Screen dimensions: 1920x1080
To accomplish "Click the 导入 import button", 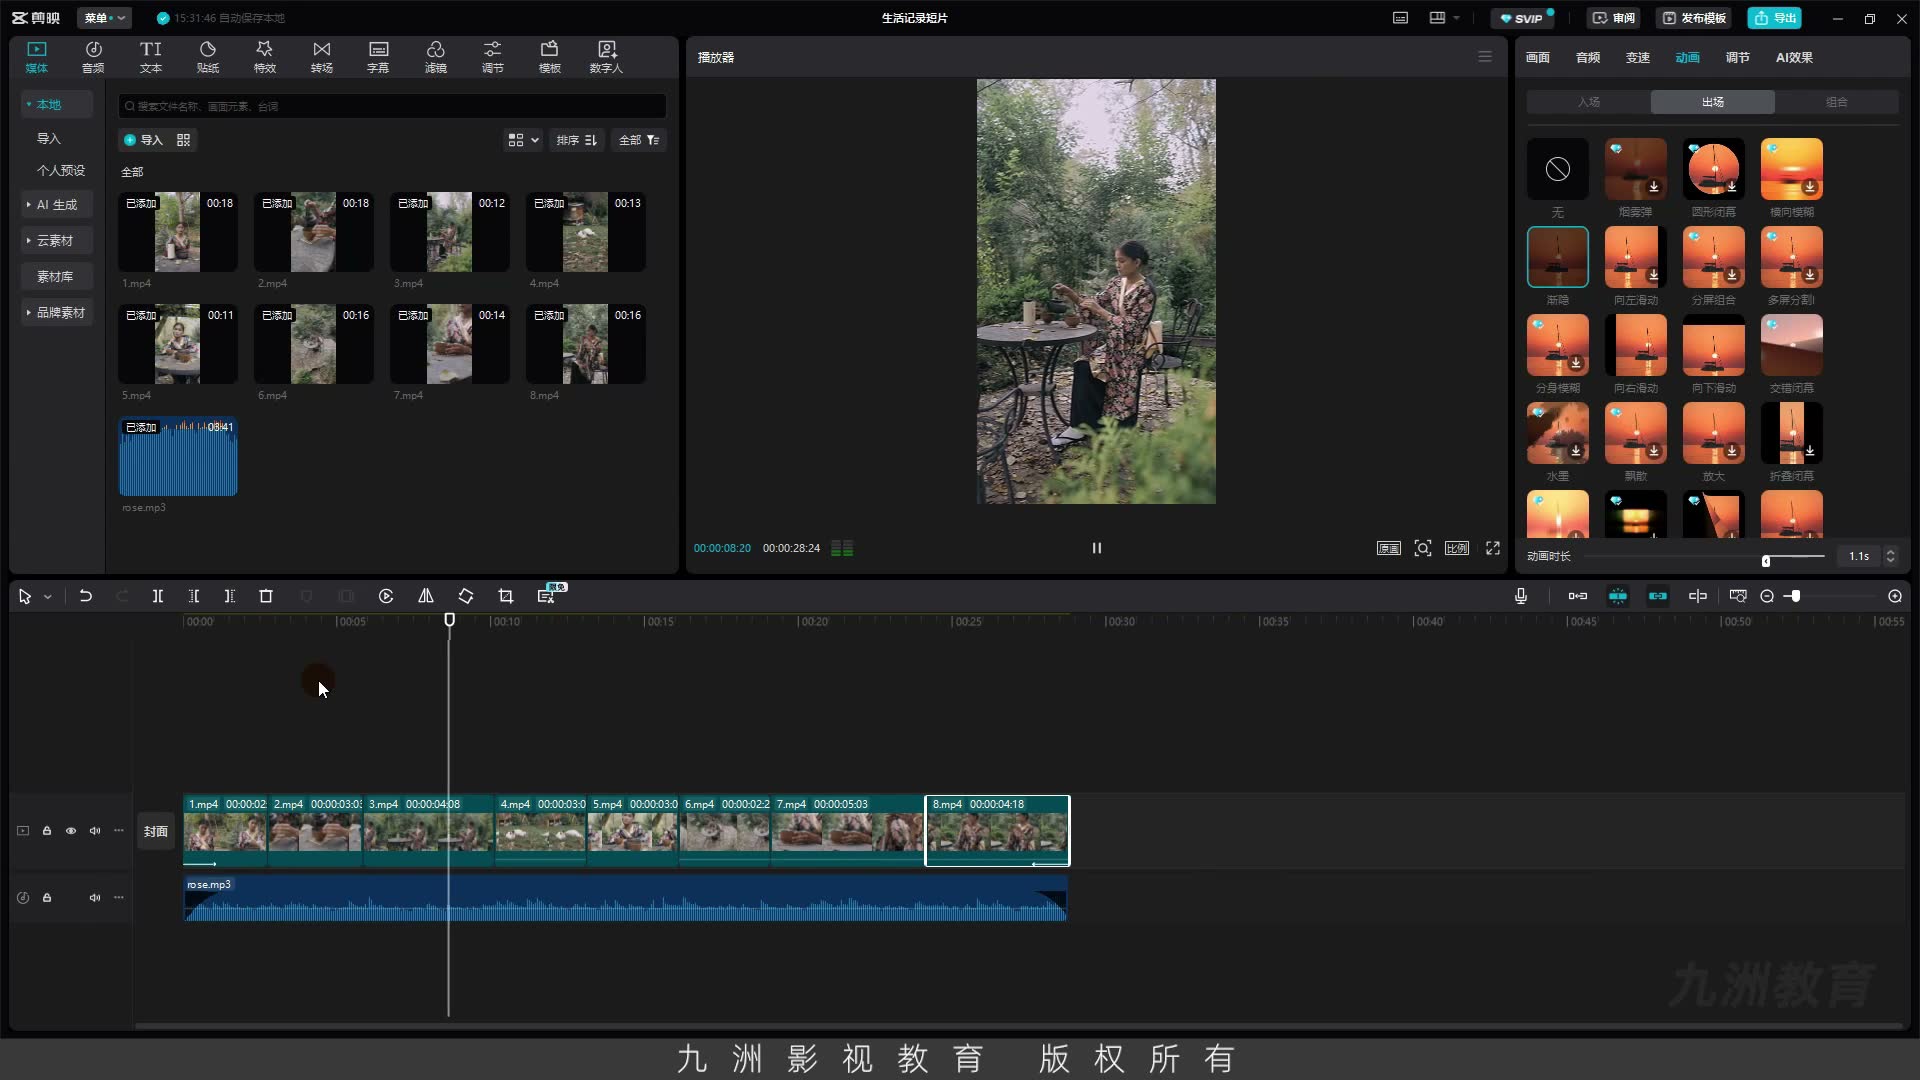I will pos(142,140).
